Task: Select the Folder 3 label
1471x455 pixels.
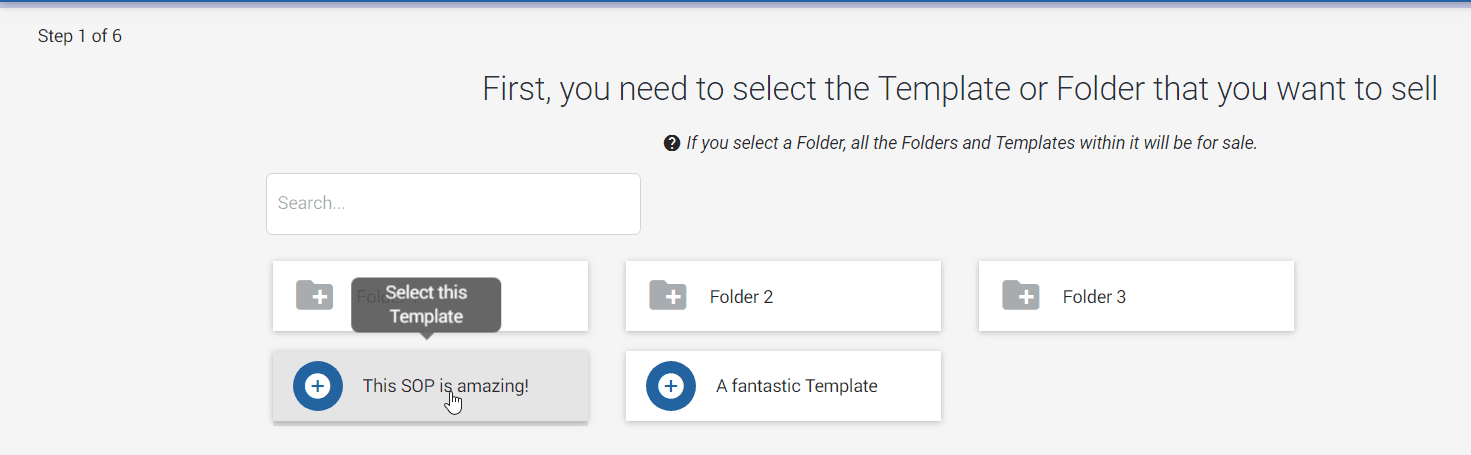Action: click(x=1094, y=297)
